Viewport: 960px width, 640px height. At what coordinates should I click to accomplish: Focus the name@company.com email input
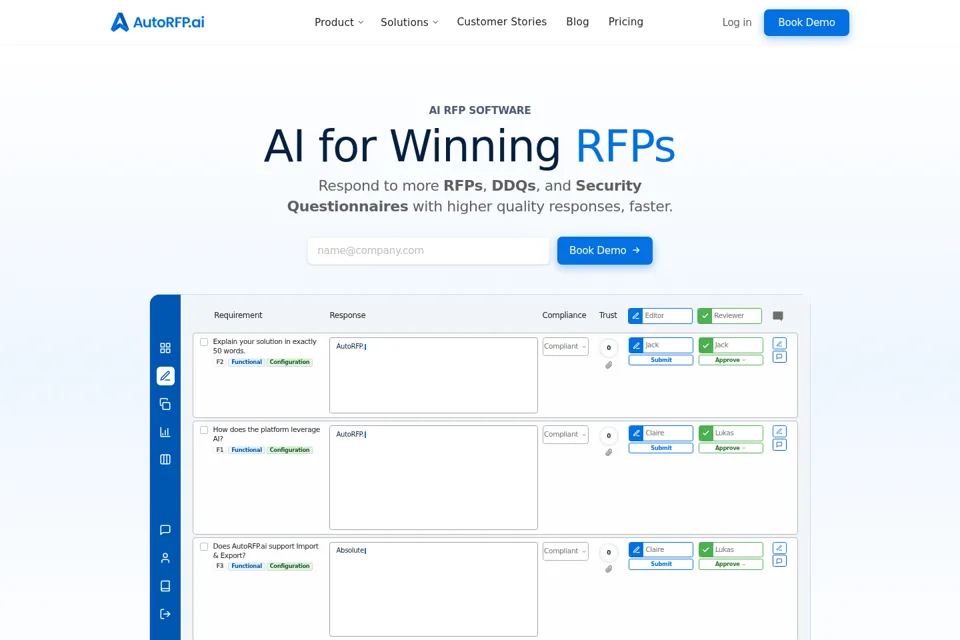point(428,250)
